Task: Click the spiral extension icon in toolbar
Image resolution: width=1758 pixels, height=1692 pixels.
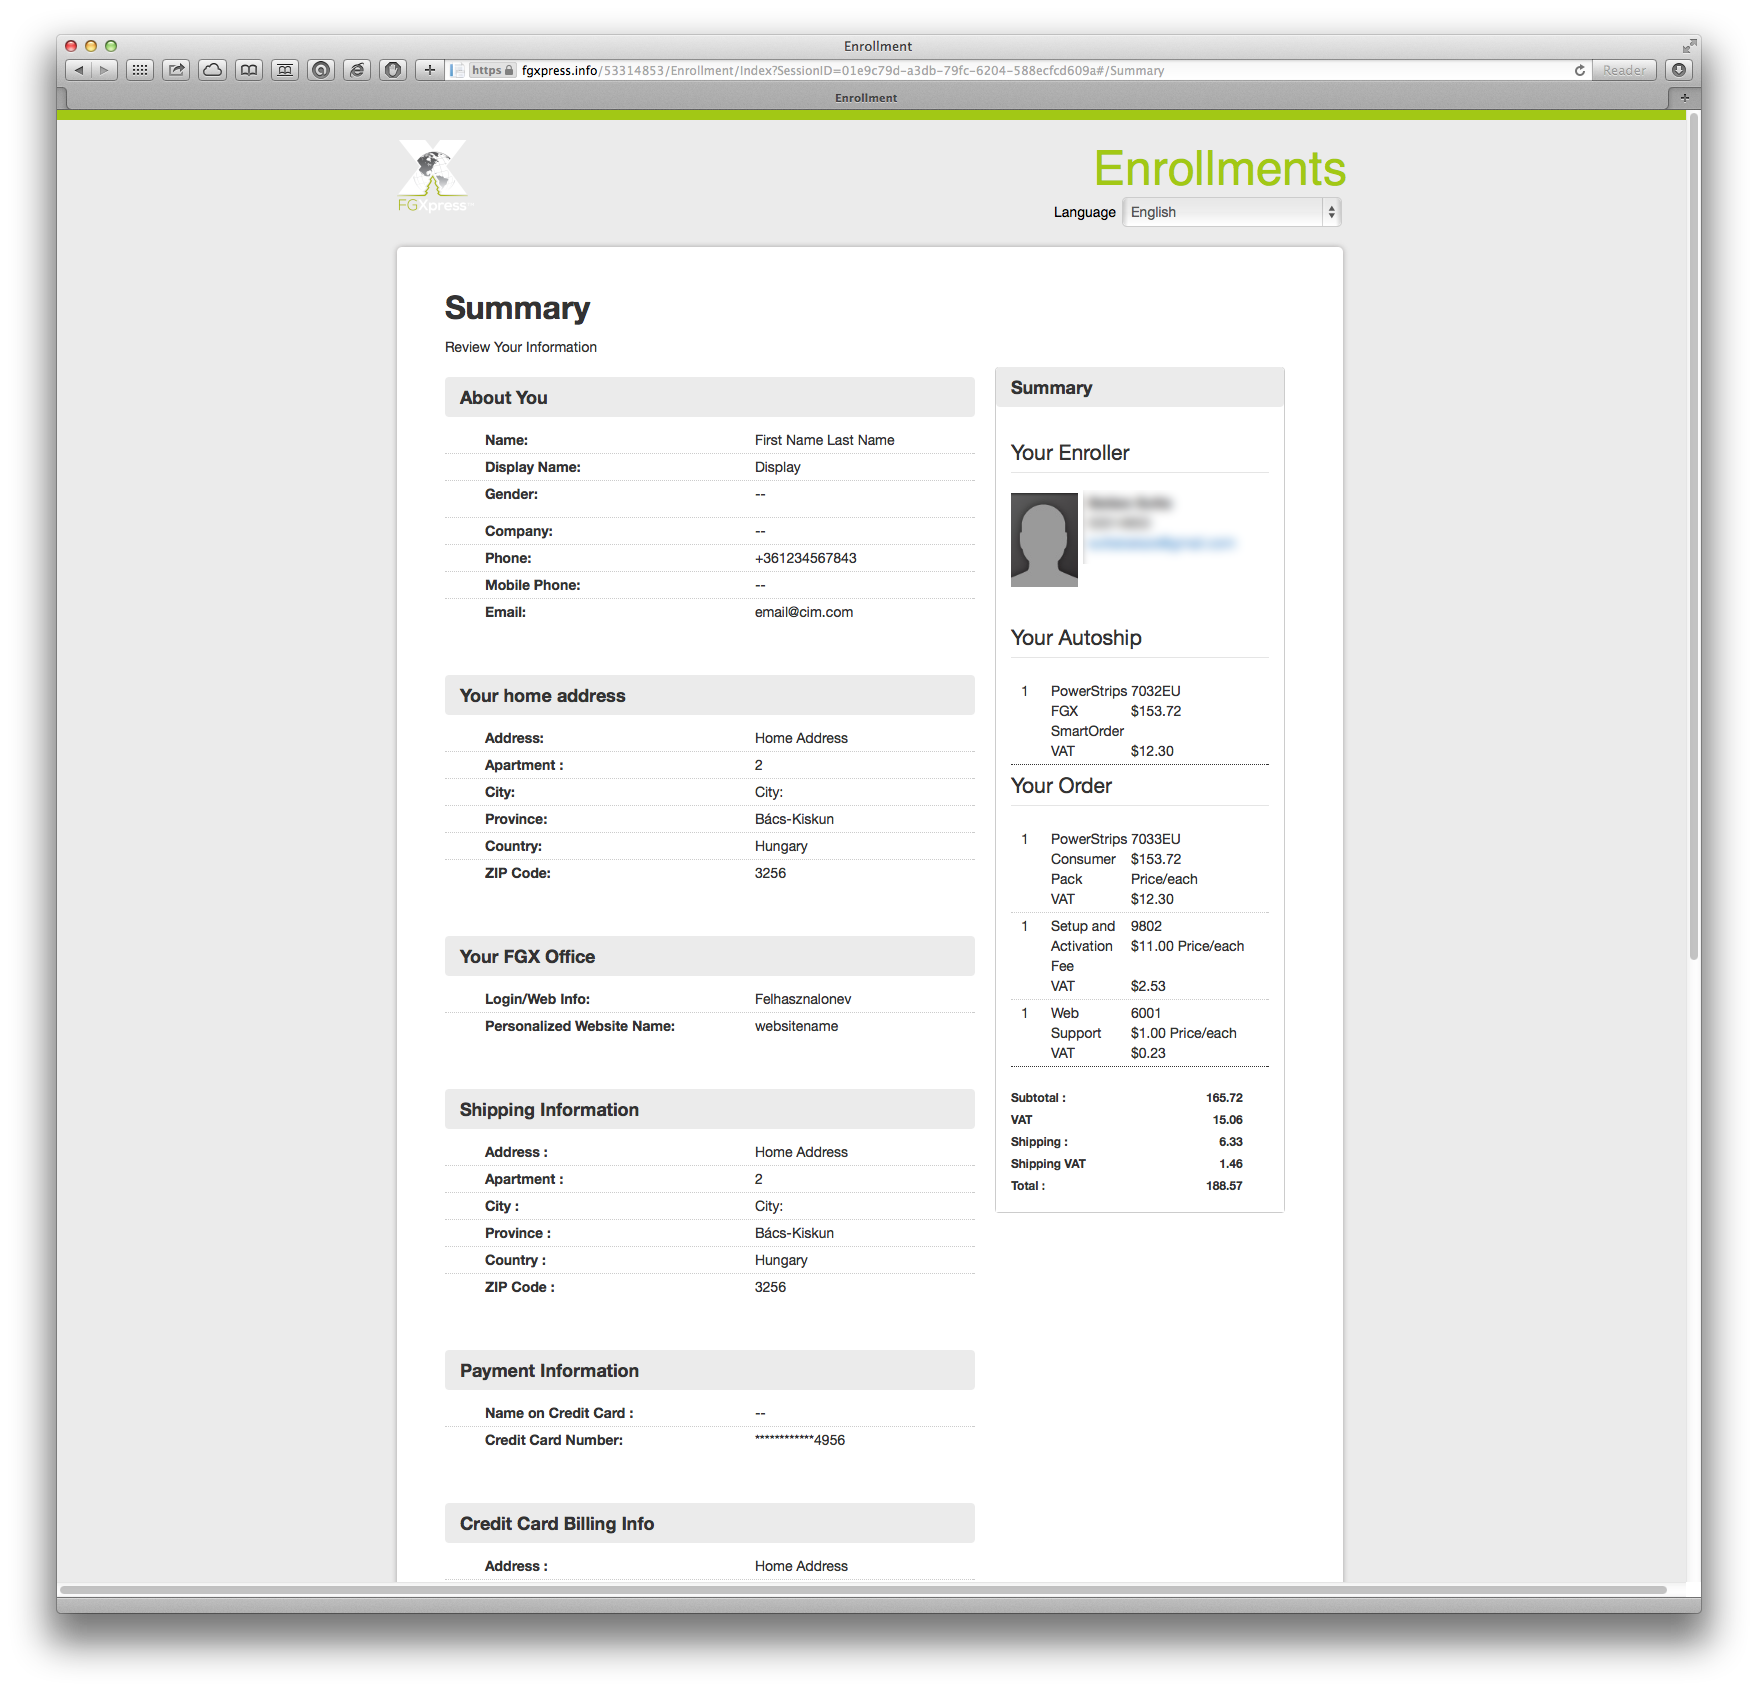Action: point(321,70)
